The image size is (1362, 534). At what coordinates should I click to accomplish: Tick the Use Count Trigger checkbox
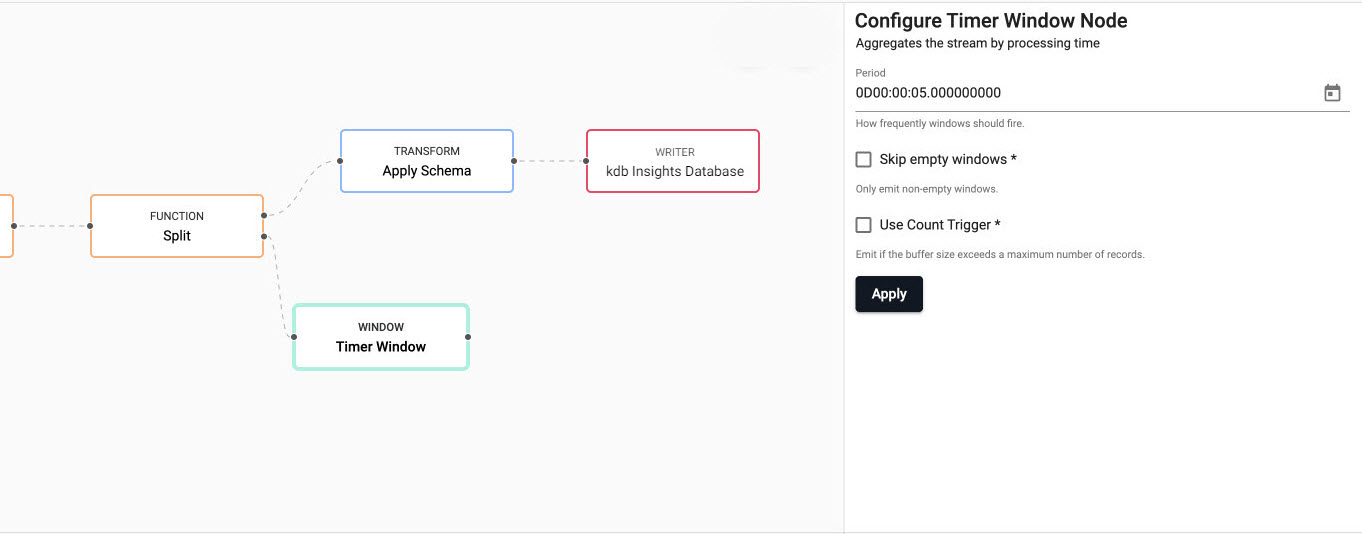[864, 225]
